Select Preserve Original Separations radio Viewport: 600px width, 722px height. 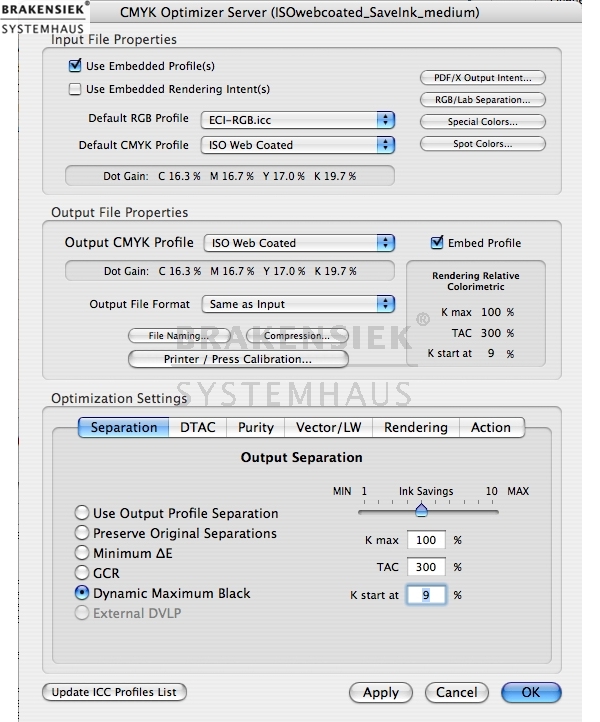(82, 533)
